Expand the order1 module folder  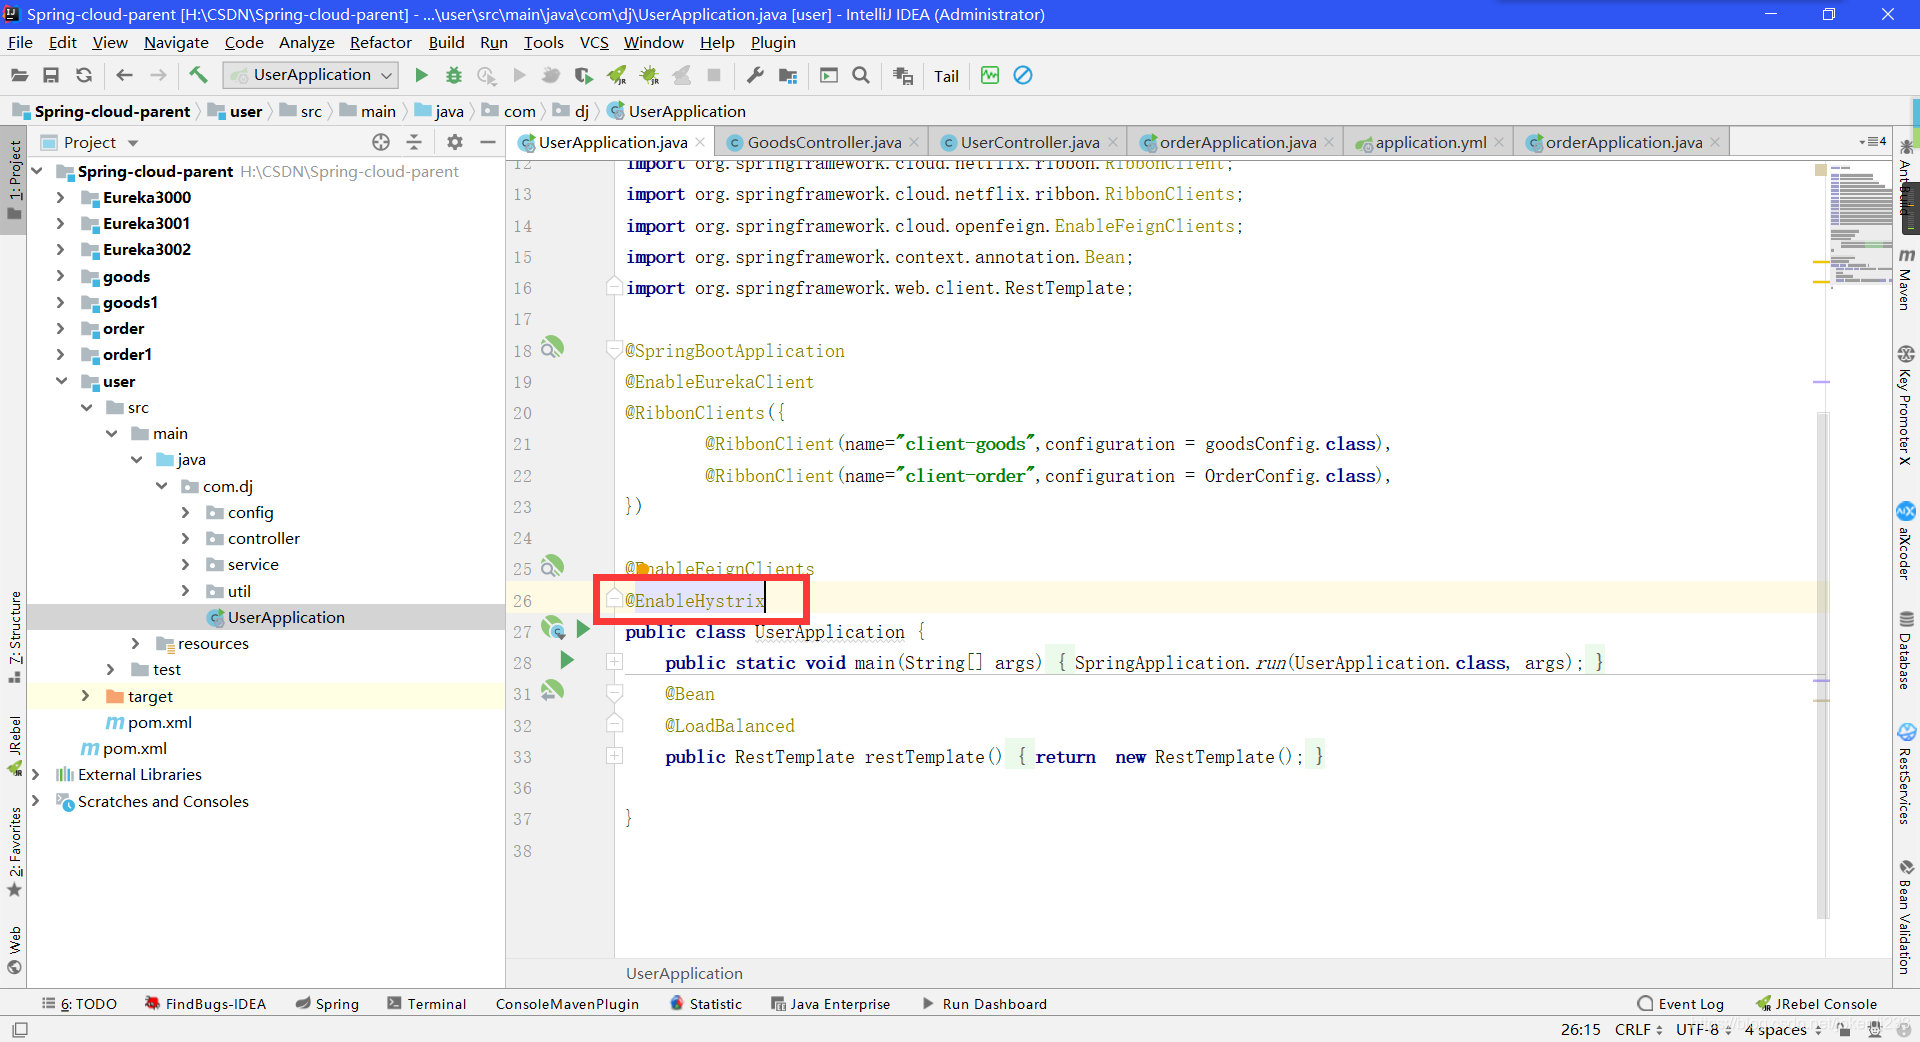point(60,355)
